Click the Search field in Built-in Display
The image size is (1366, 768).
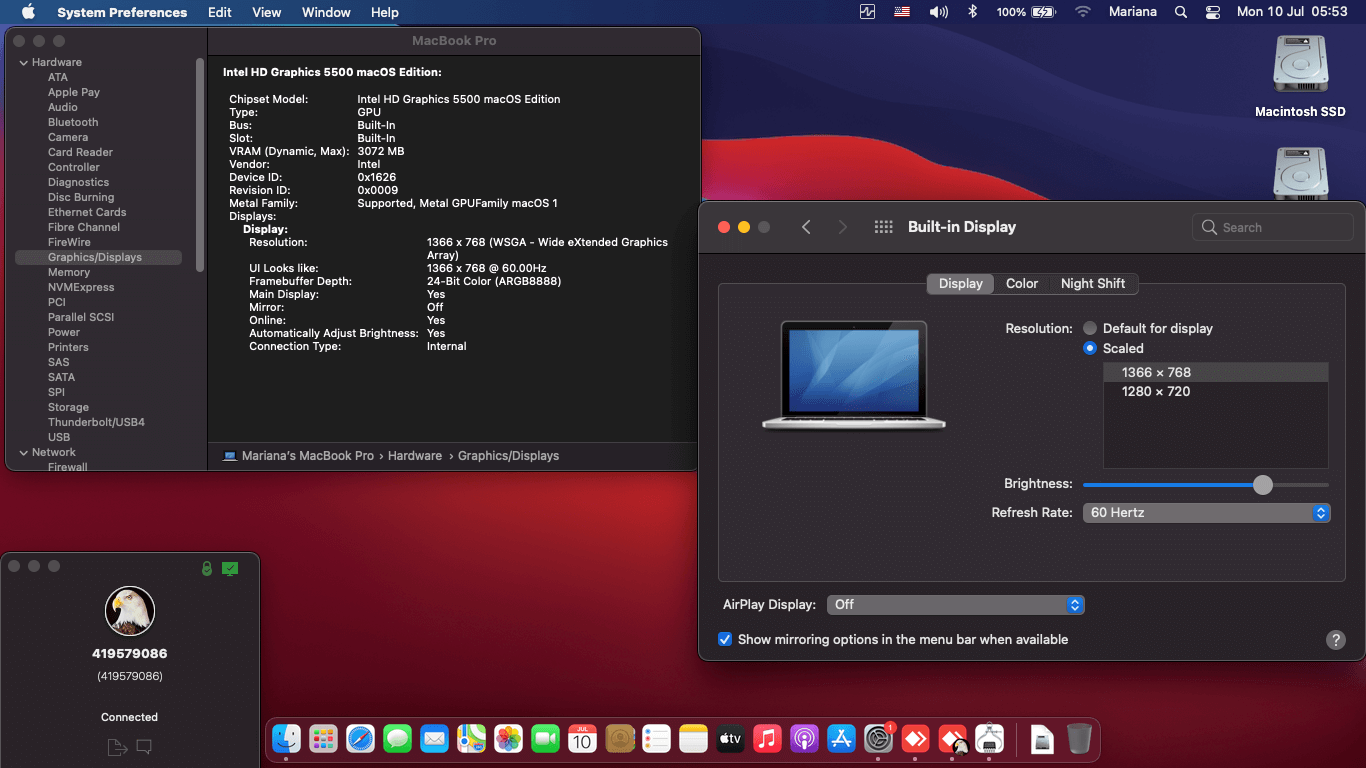[x=1273, y=227]
